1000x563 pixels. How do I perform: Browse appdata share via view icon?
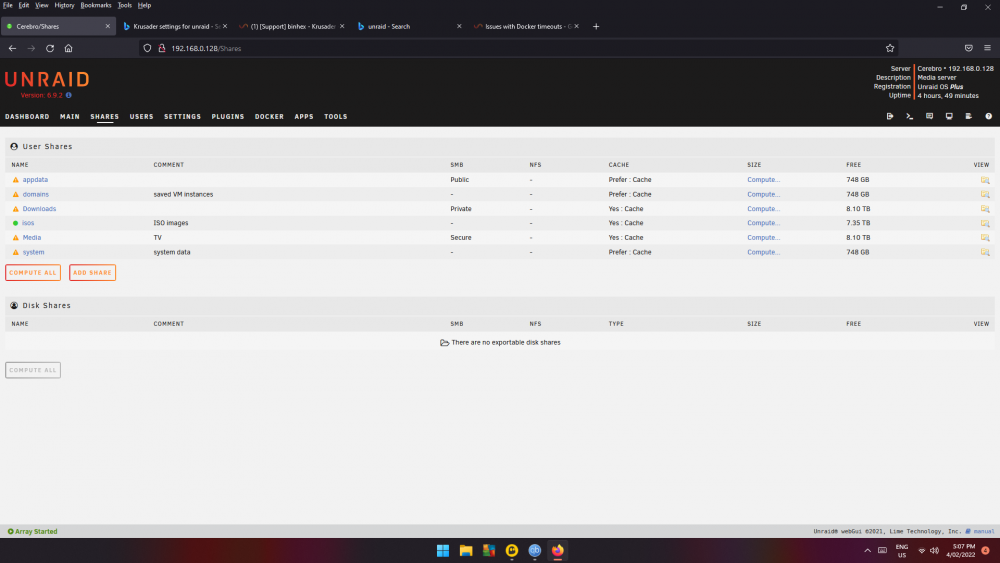click(x=985, y=180)
